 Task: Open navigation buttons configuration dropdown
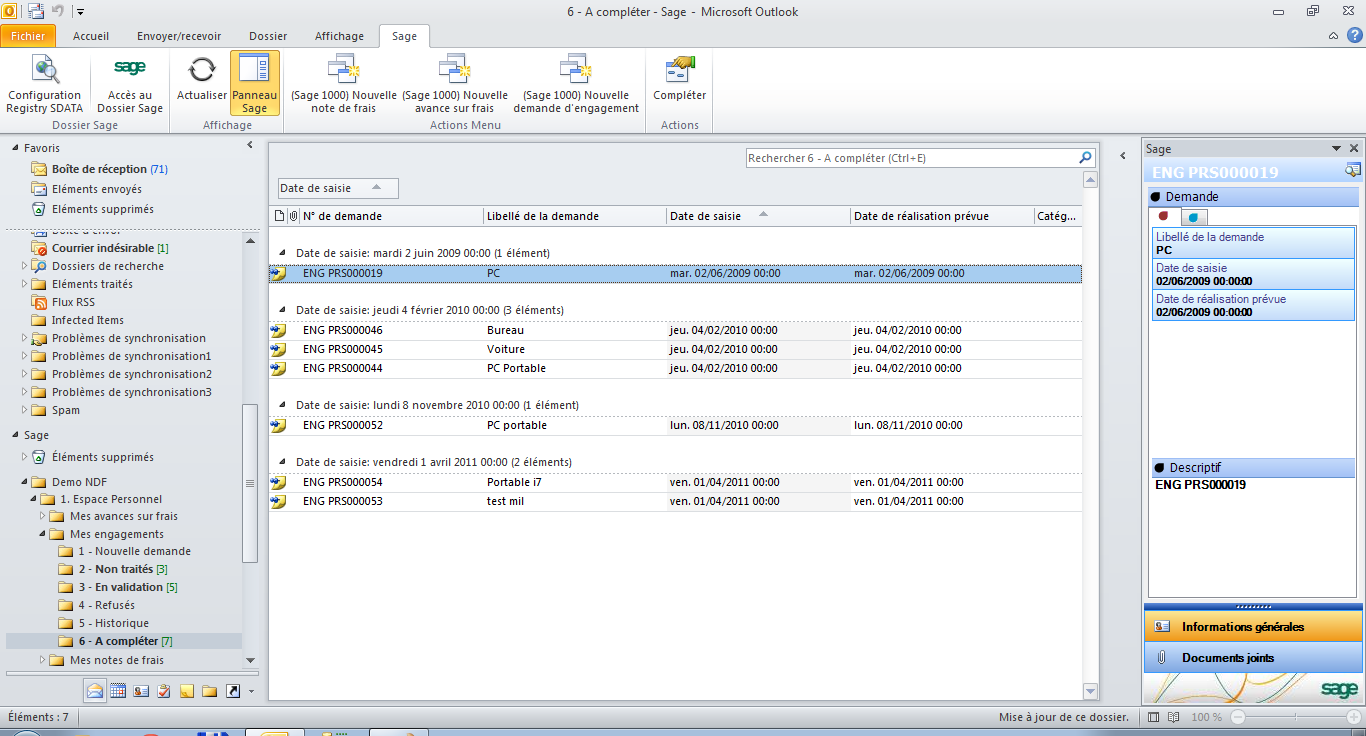click(251, 691)
